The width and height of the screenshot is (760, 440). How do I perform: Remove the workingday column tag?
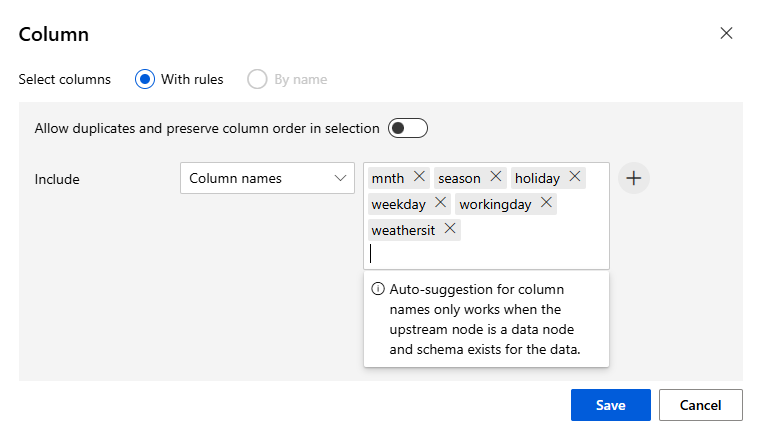click(546, 203)
